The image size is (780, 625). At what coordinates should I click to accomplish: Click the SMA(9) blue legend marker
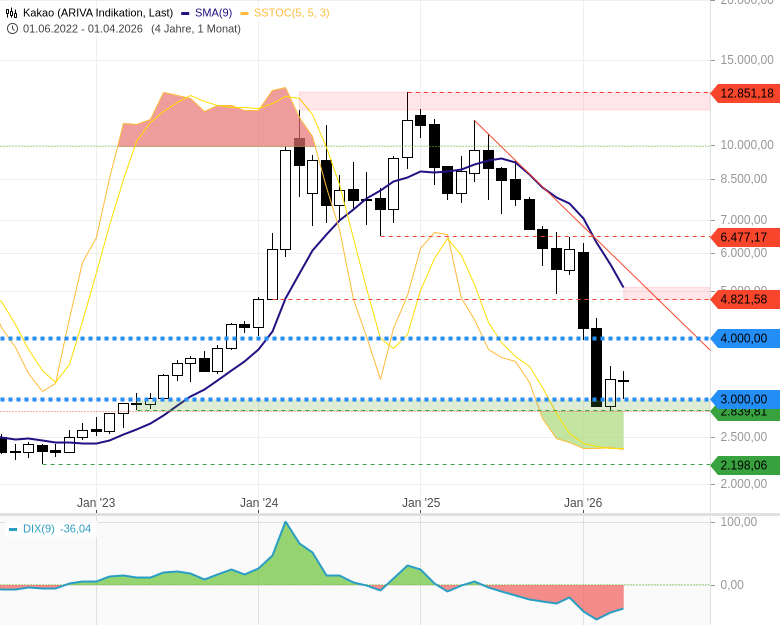tap(185, 13)
